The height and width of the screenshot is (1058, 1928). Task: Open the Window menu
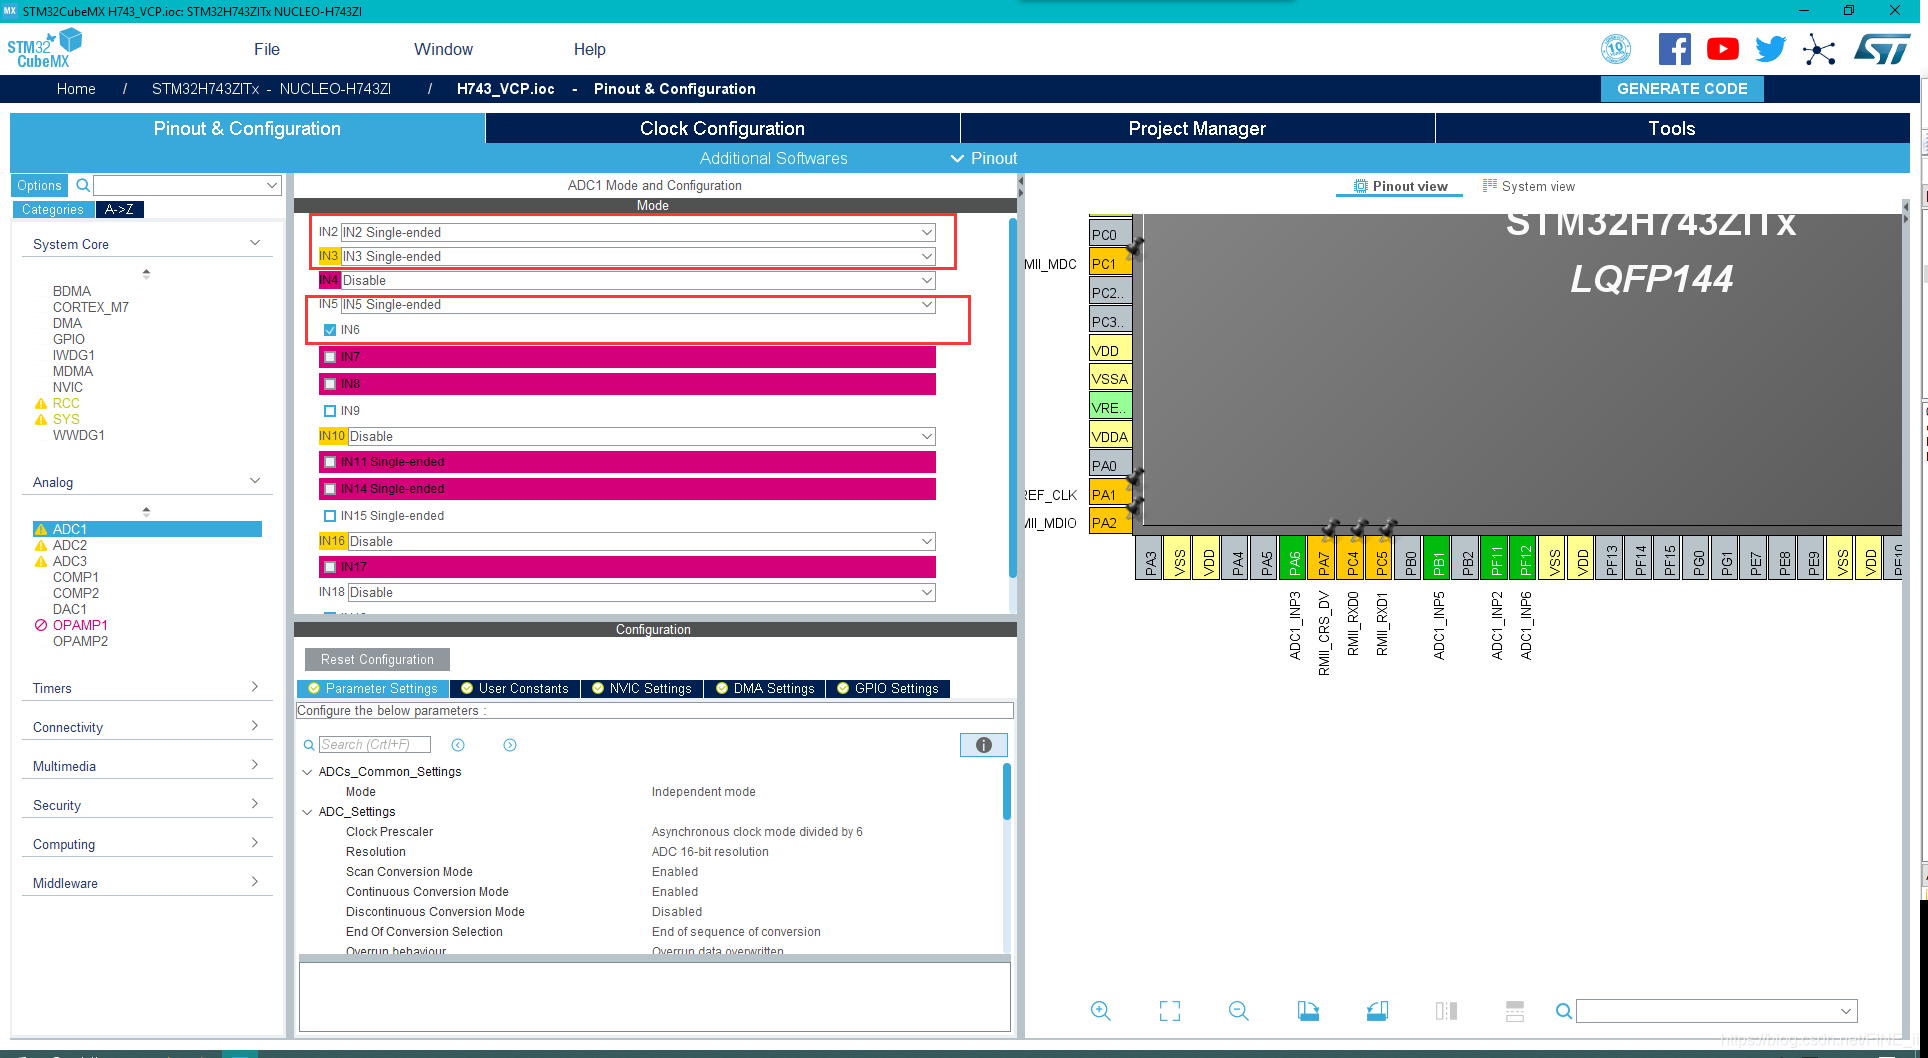pyautogui.click(x=443, y=49)
